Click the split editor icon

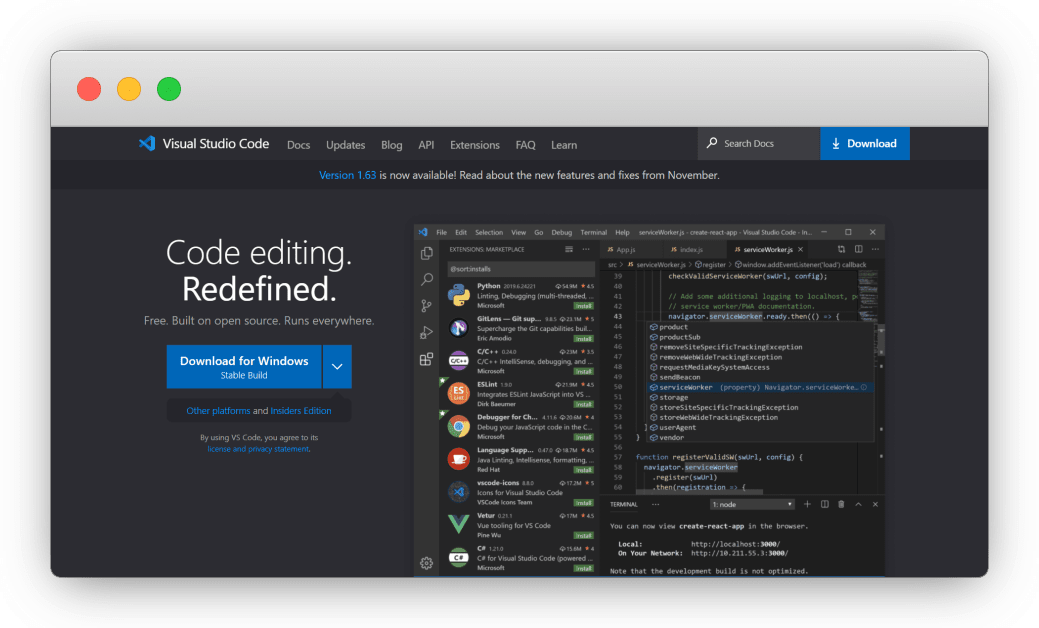(x=858, y=250)
